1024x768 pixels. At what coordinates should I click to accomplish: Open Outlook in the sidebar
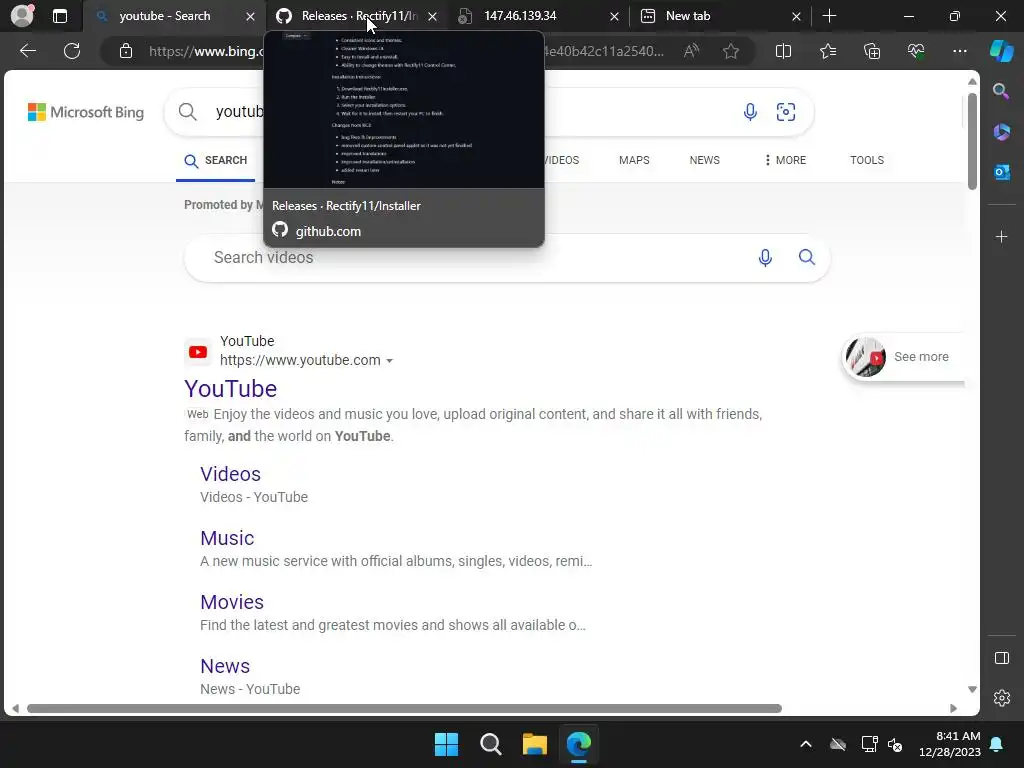(x=1001, y=172)
